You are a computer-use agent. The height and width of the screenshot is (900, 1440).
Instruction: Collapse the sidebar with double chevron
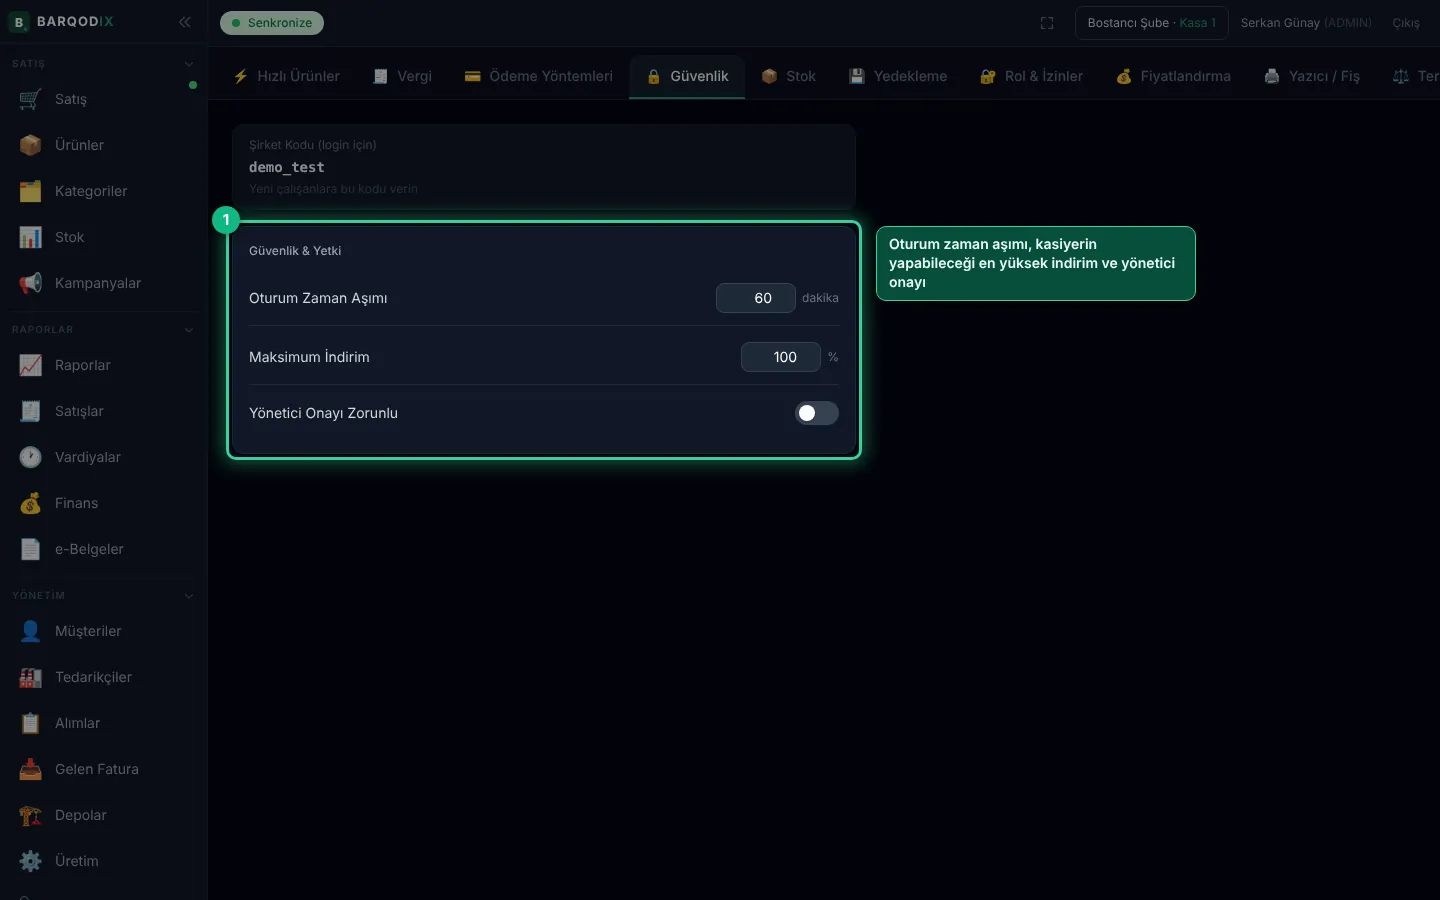pos(185,22)
